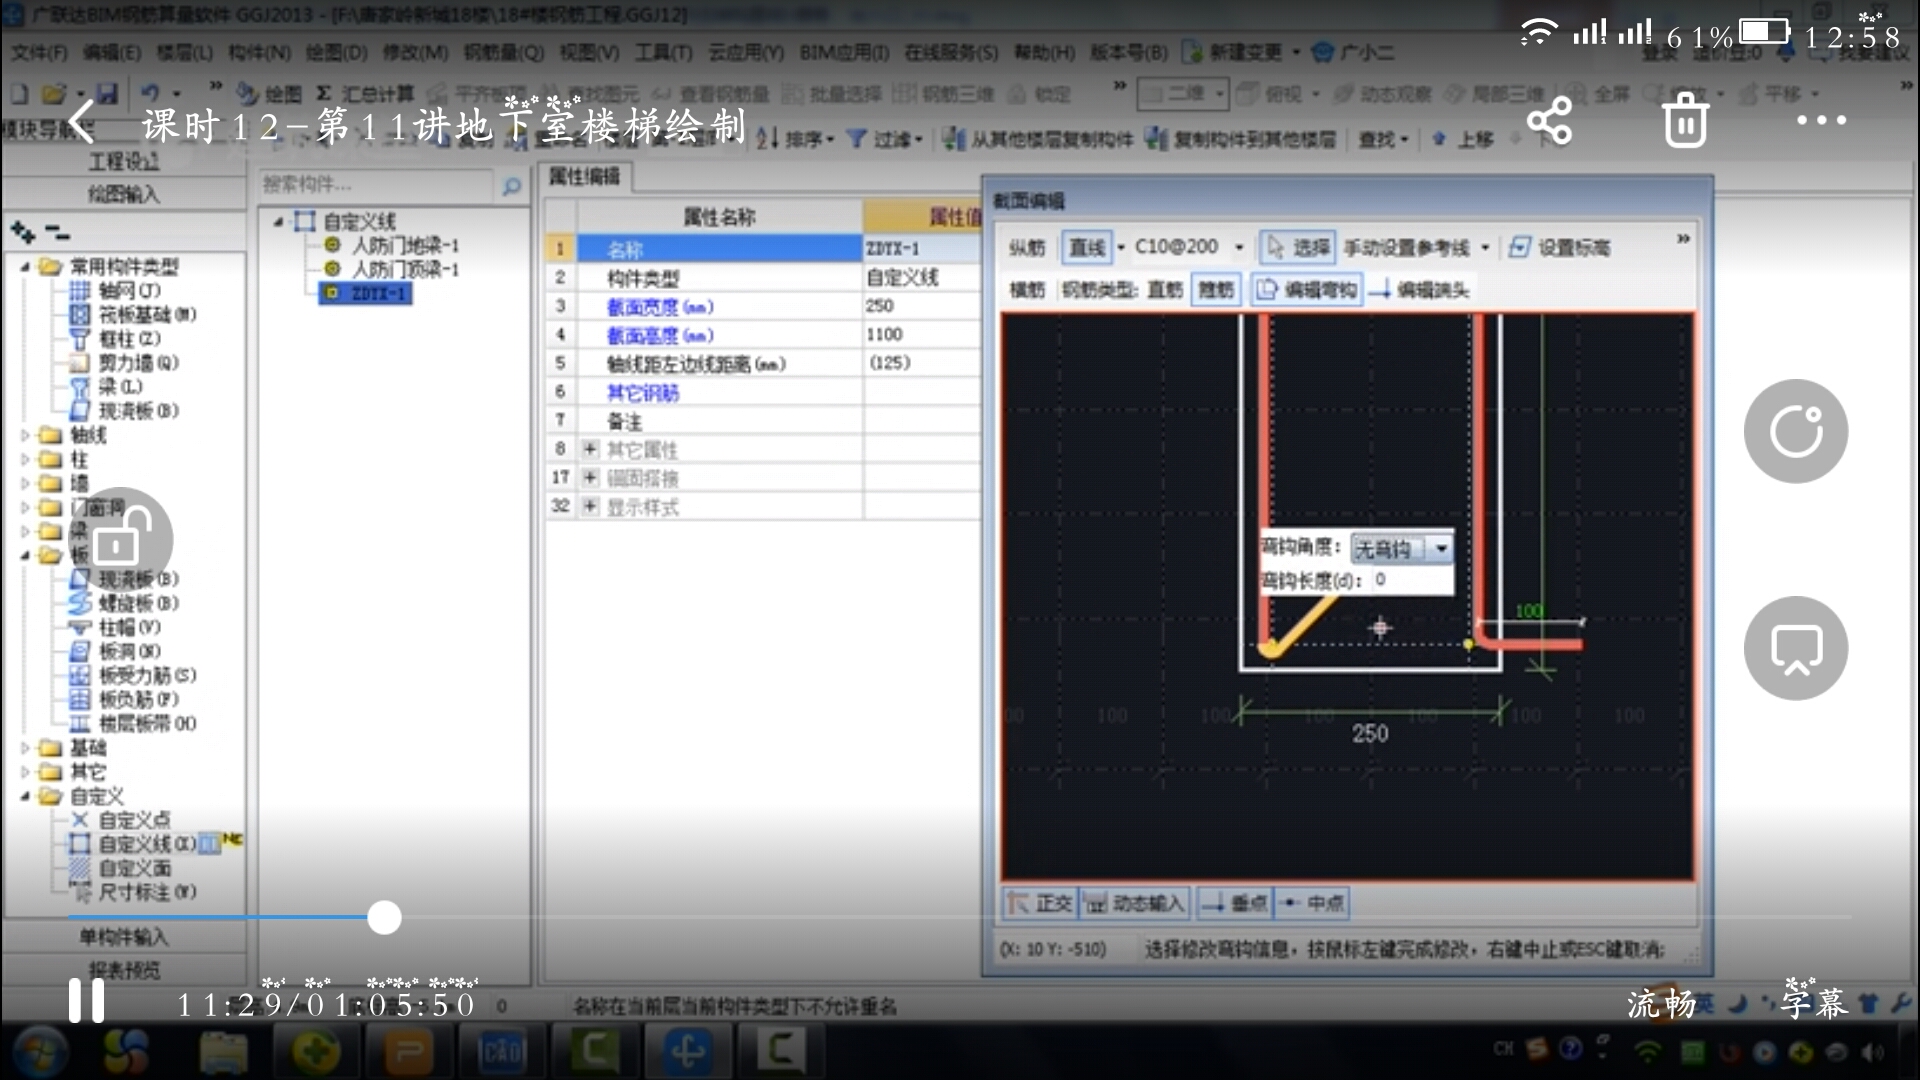Select 剪力墙(Q) component type

click(138, 362)
